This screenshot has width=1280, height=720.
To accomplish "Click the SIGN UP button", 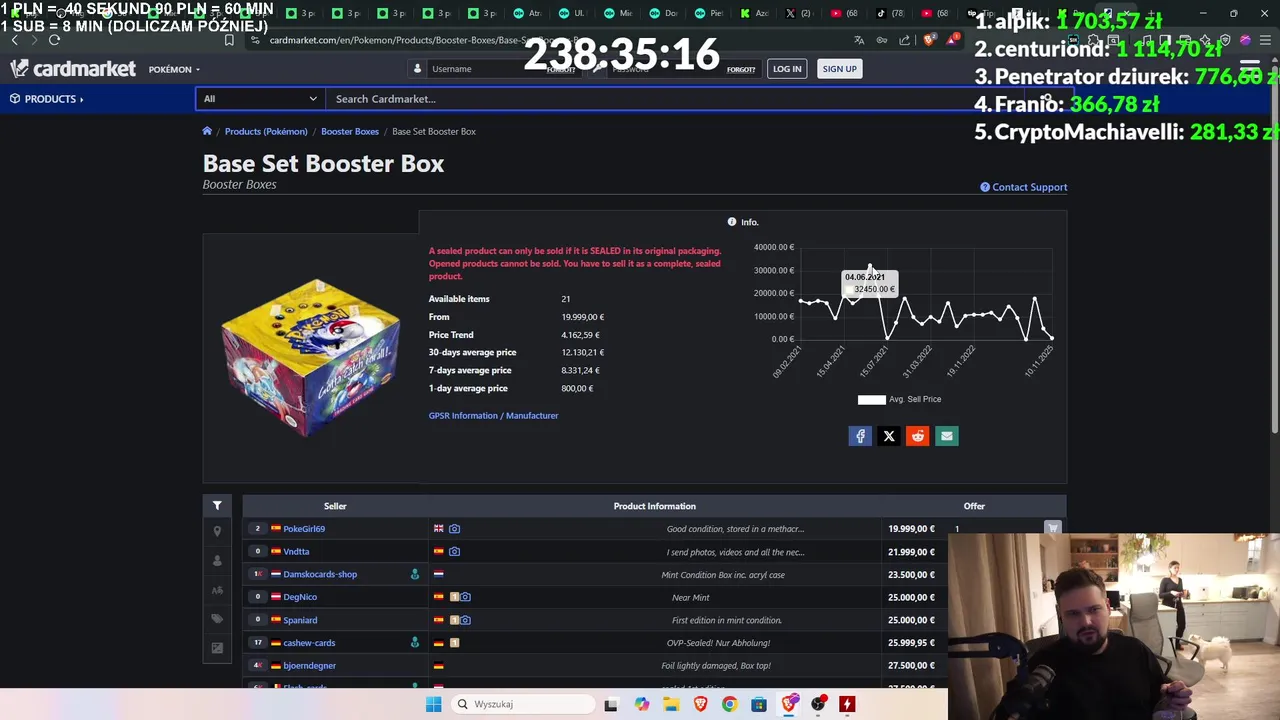I will [839, 69].
